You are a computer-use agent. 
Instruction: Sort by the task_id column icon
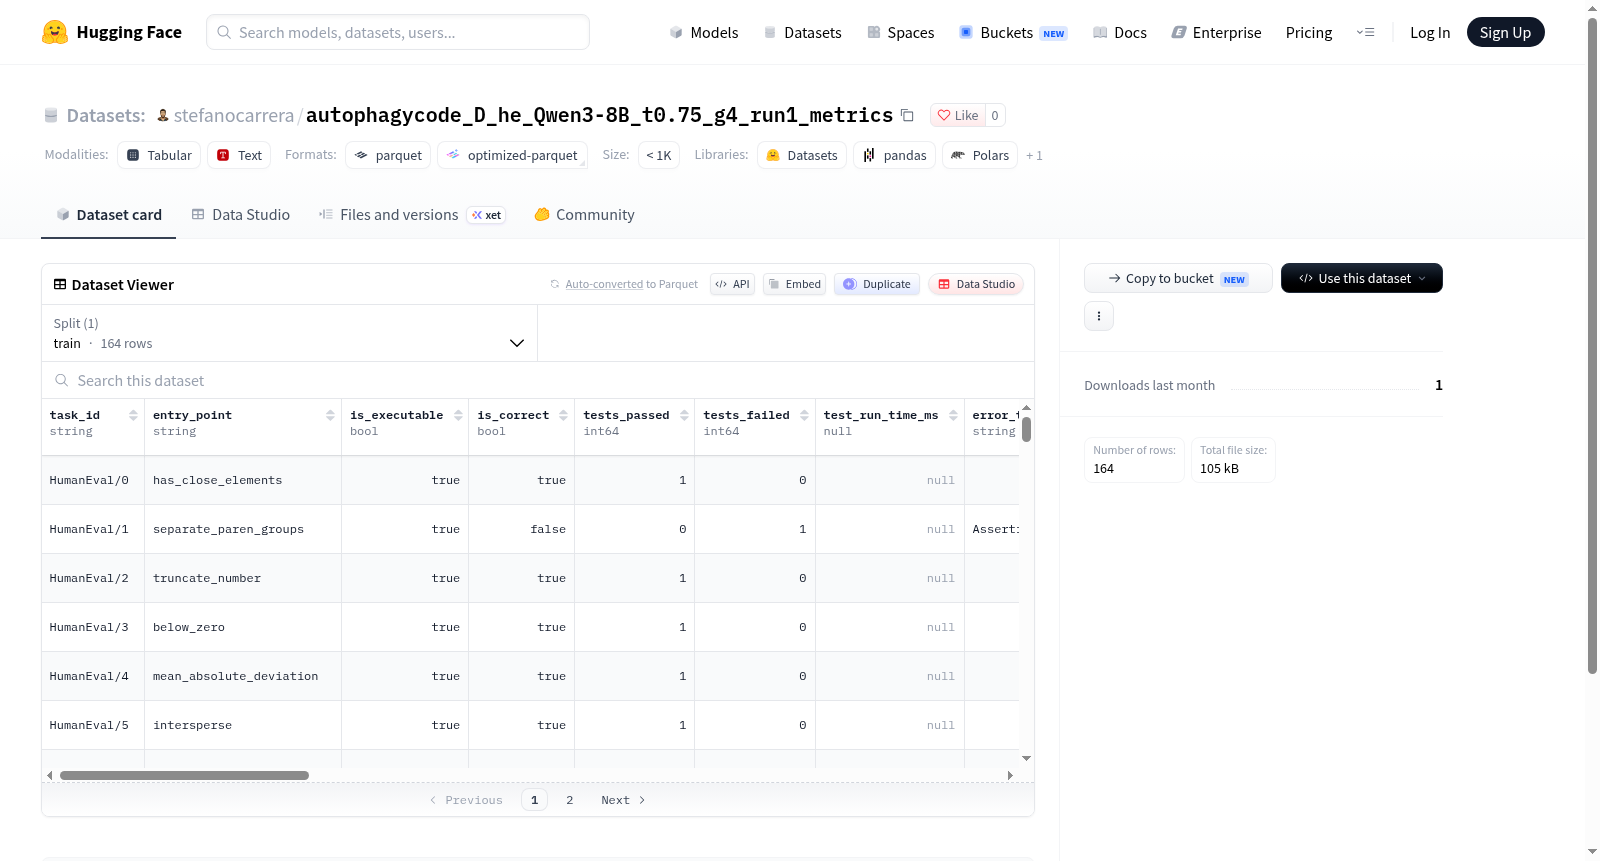pyautogui.click(x=133, y=415)
